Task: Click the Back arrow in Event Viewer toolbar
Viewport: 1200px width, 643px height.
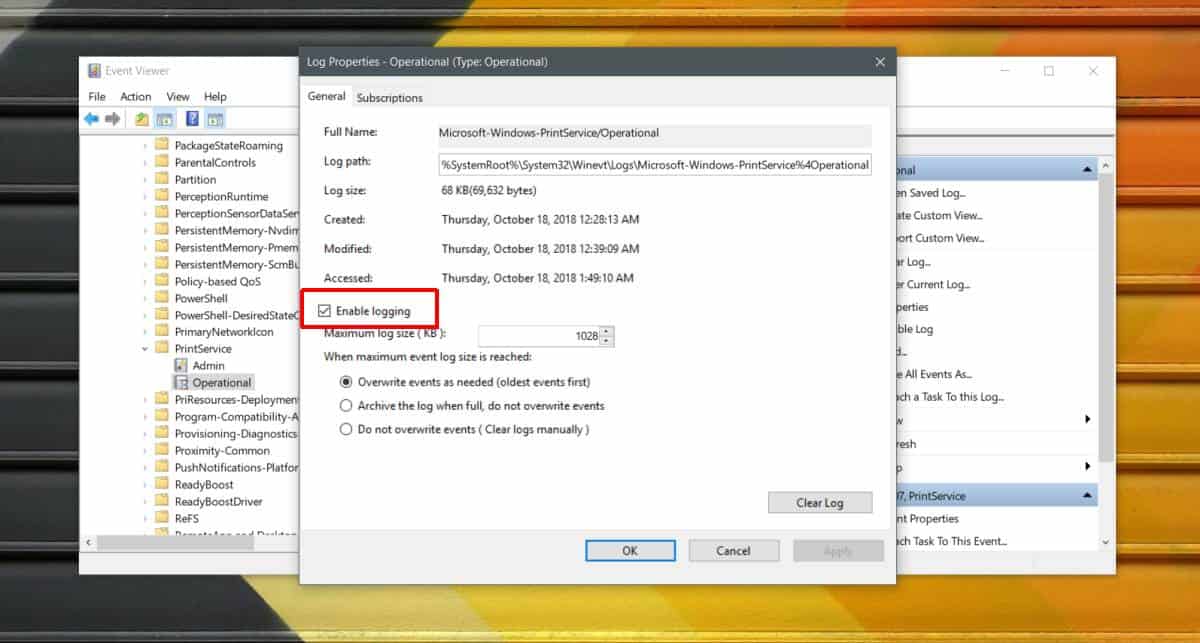Action: [92, 119]
